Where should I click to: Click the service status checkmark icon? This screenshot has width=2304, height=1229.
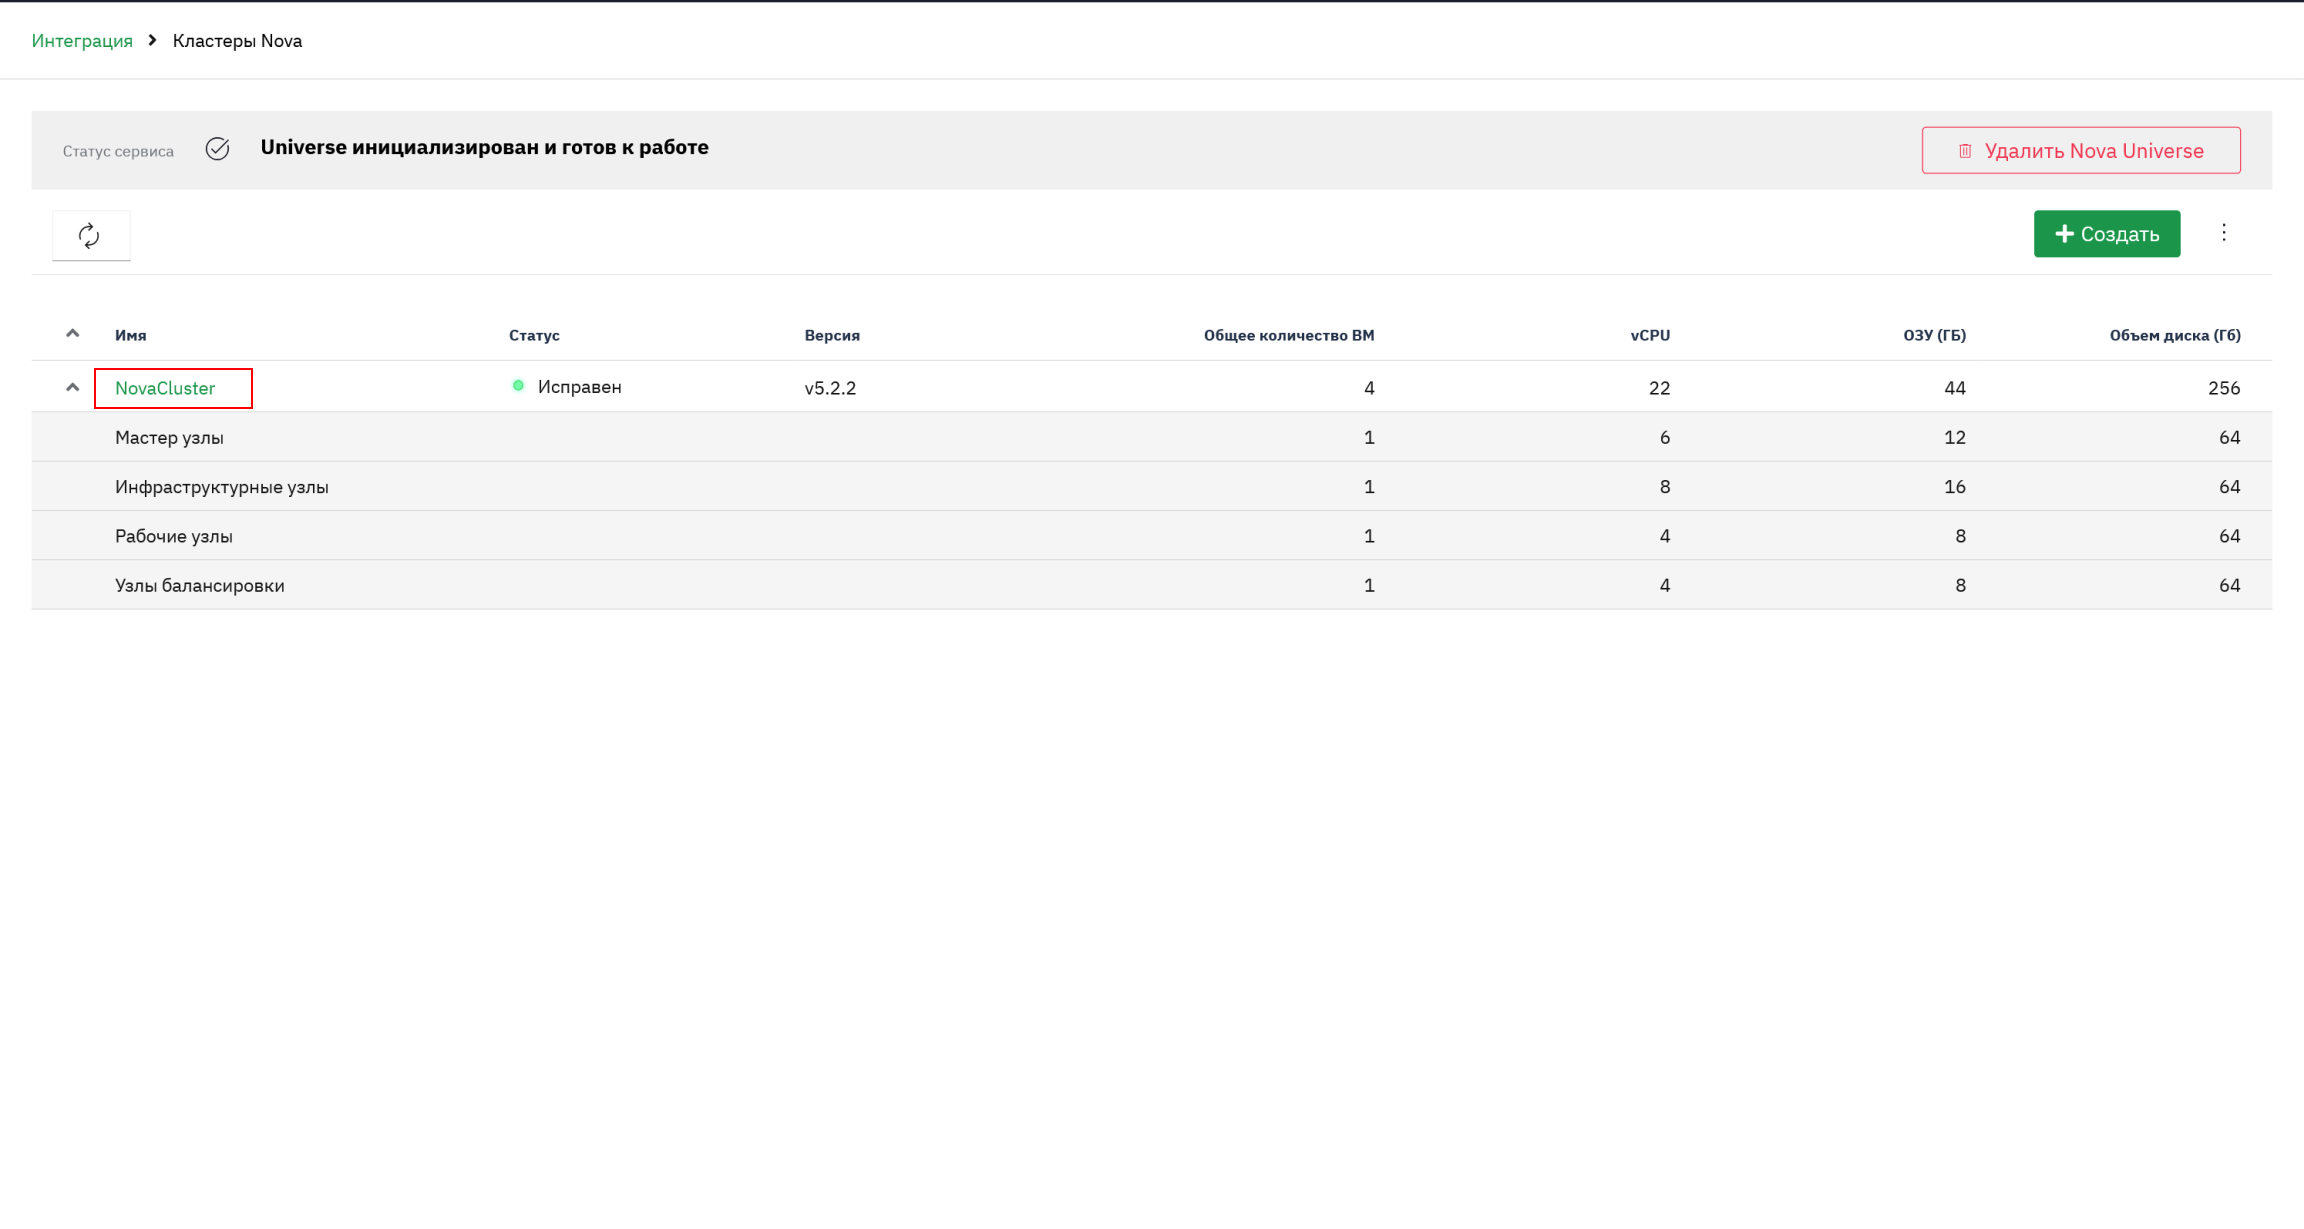coord(217,149)
